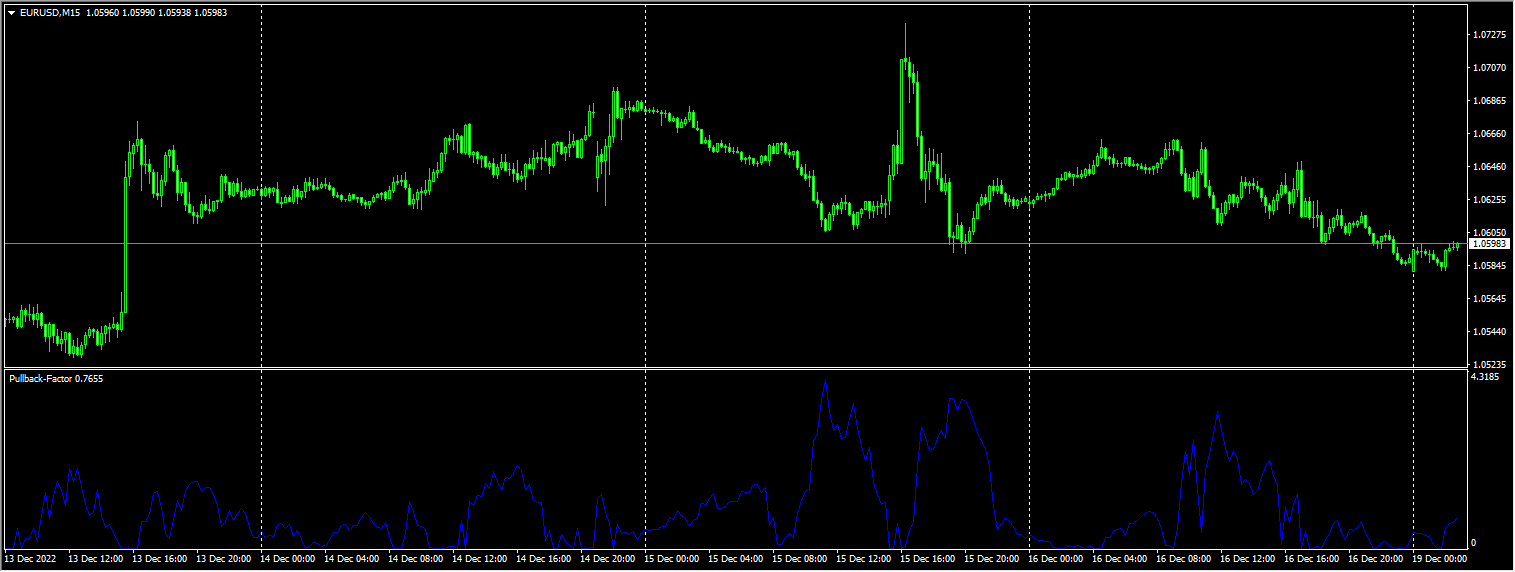Select the Pullback-Factor 0.7655 indicator label
This screenshot has height=572, width=1515.
tap(56, 378)
